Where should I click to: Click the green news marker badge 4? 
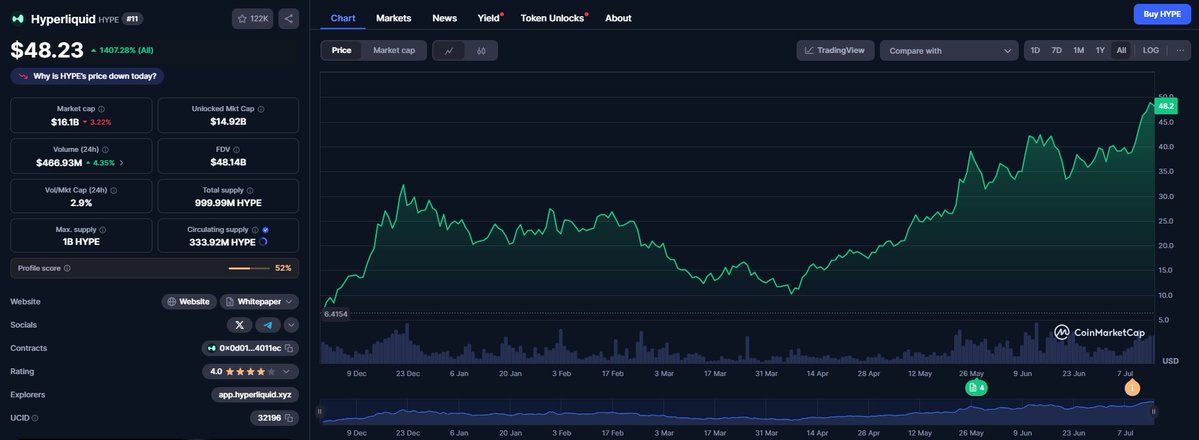pos(976,387)
